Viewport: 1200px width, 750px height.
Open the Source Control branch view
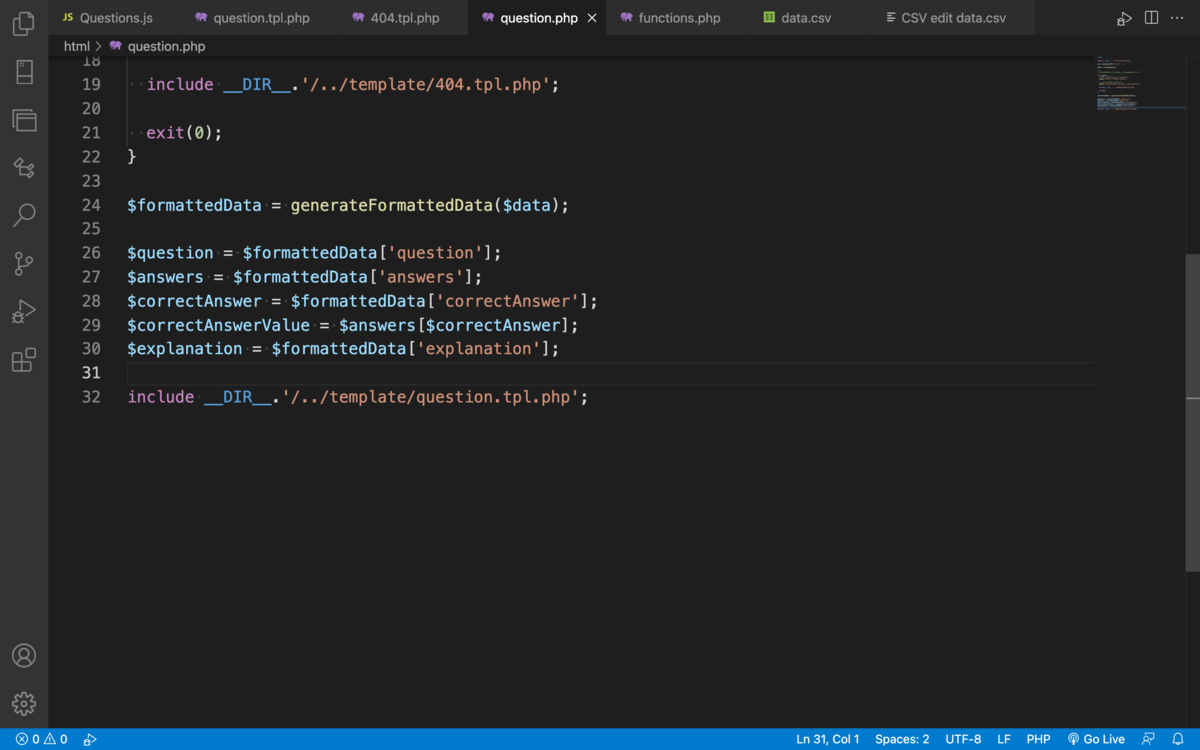[x=24, y=263]
